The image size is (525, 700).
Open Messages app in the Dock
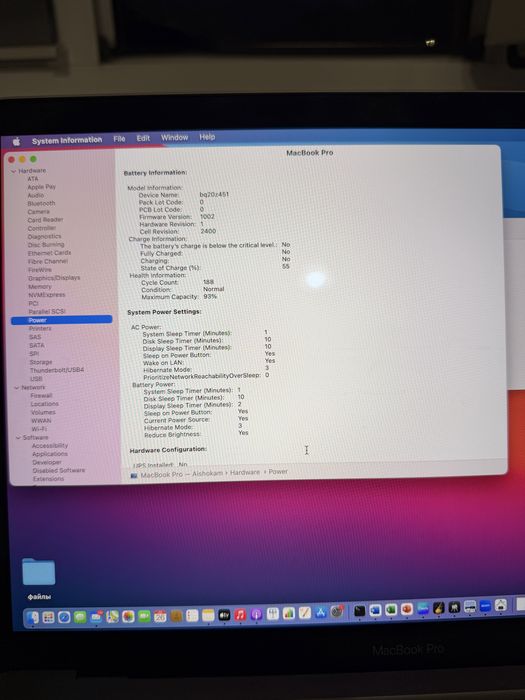80,617
